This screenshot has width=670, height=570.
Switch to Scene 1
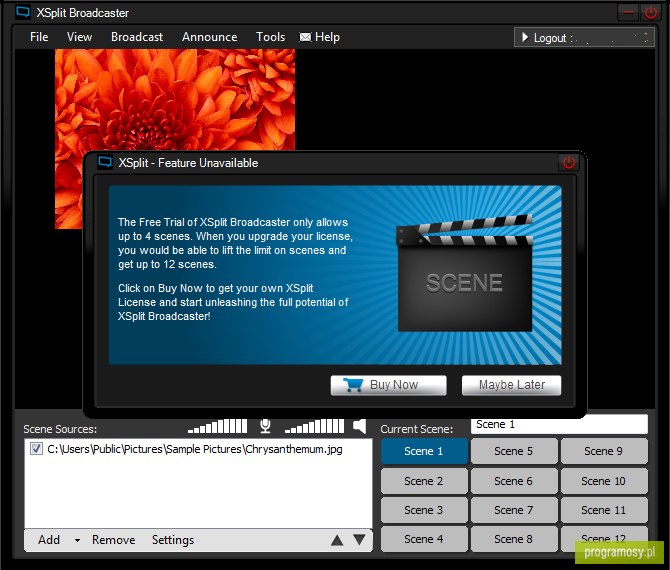tap(424, 451)
